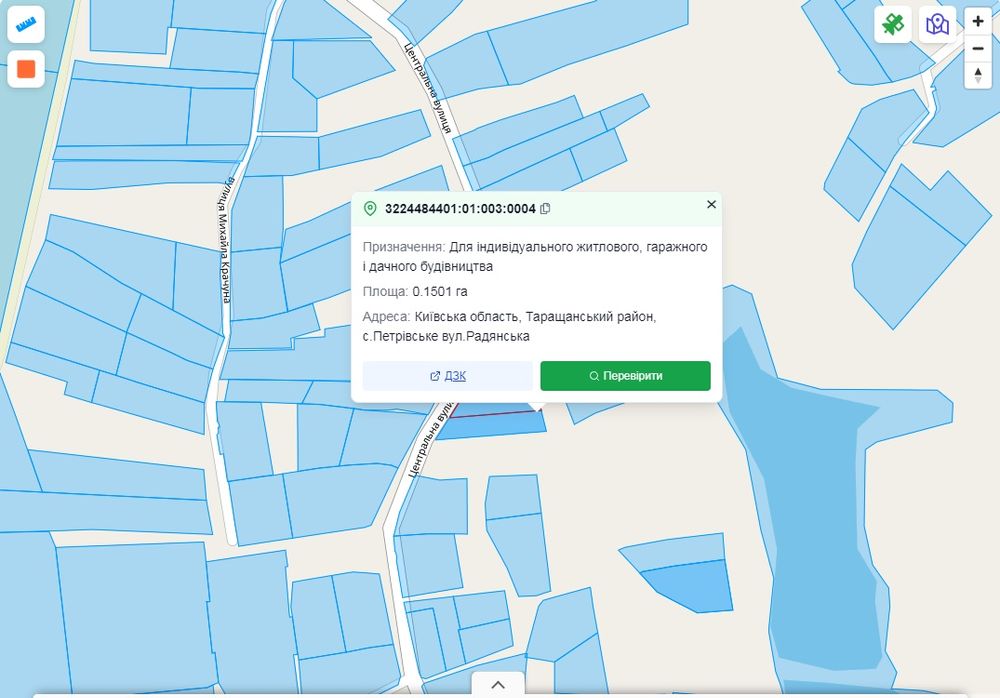Open the ДЗК external link

coord(448,376)
